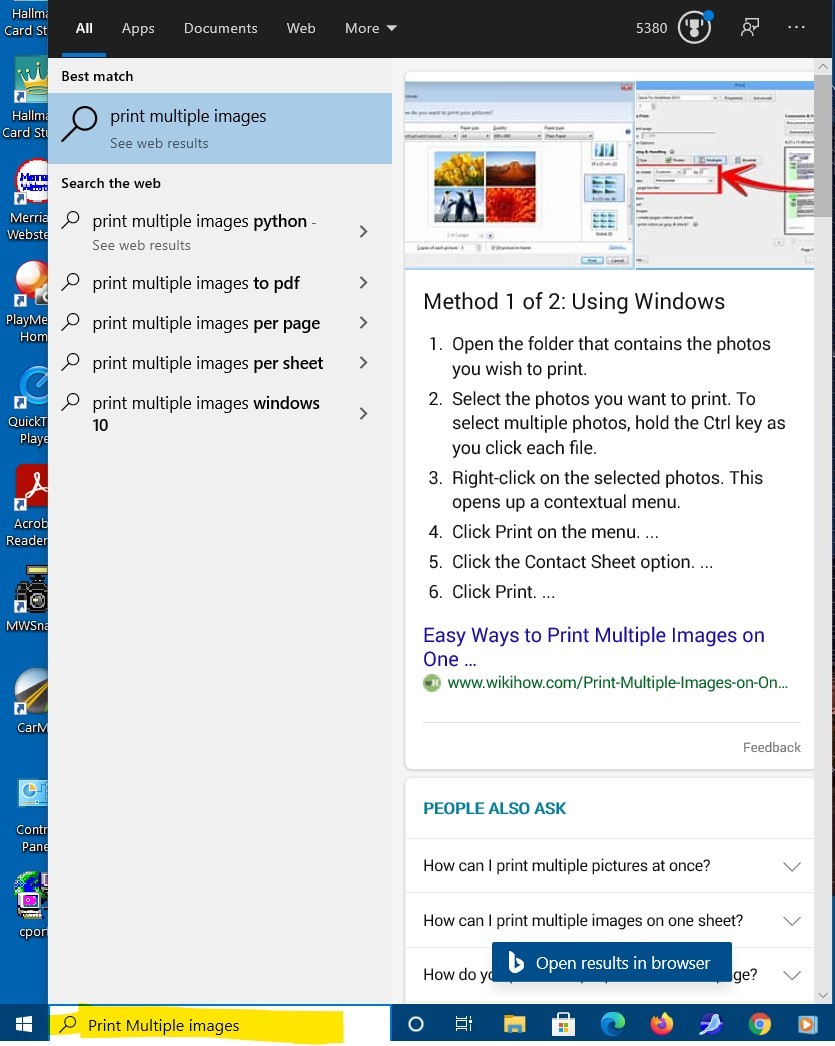
Task: Click the Feedback link
Action: (772, 747)
